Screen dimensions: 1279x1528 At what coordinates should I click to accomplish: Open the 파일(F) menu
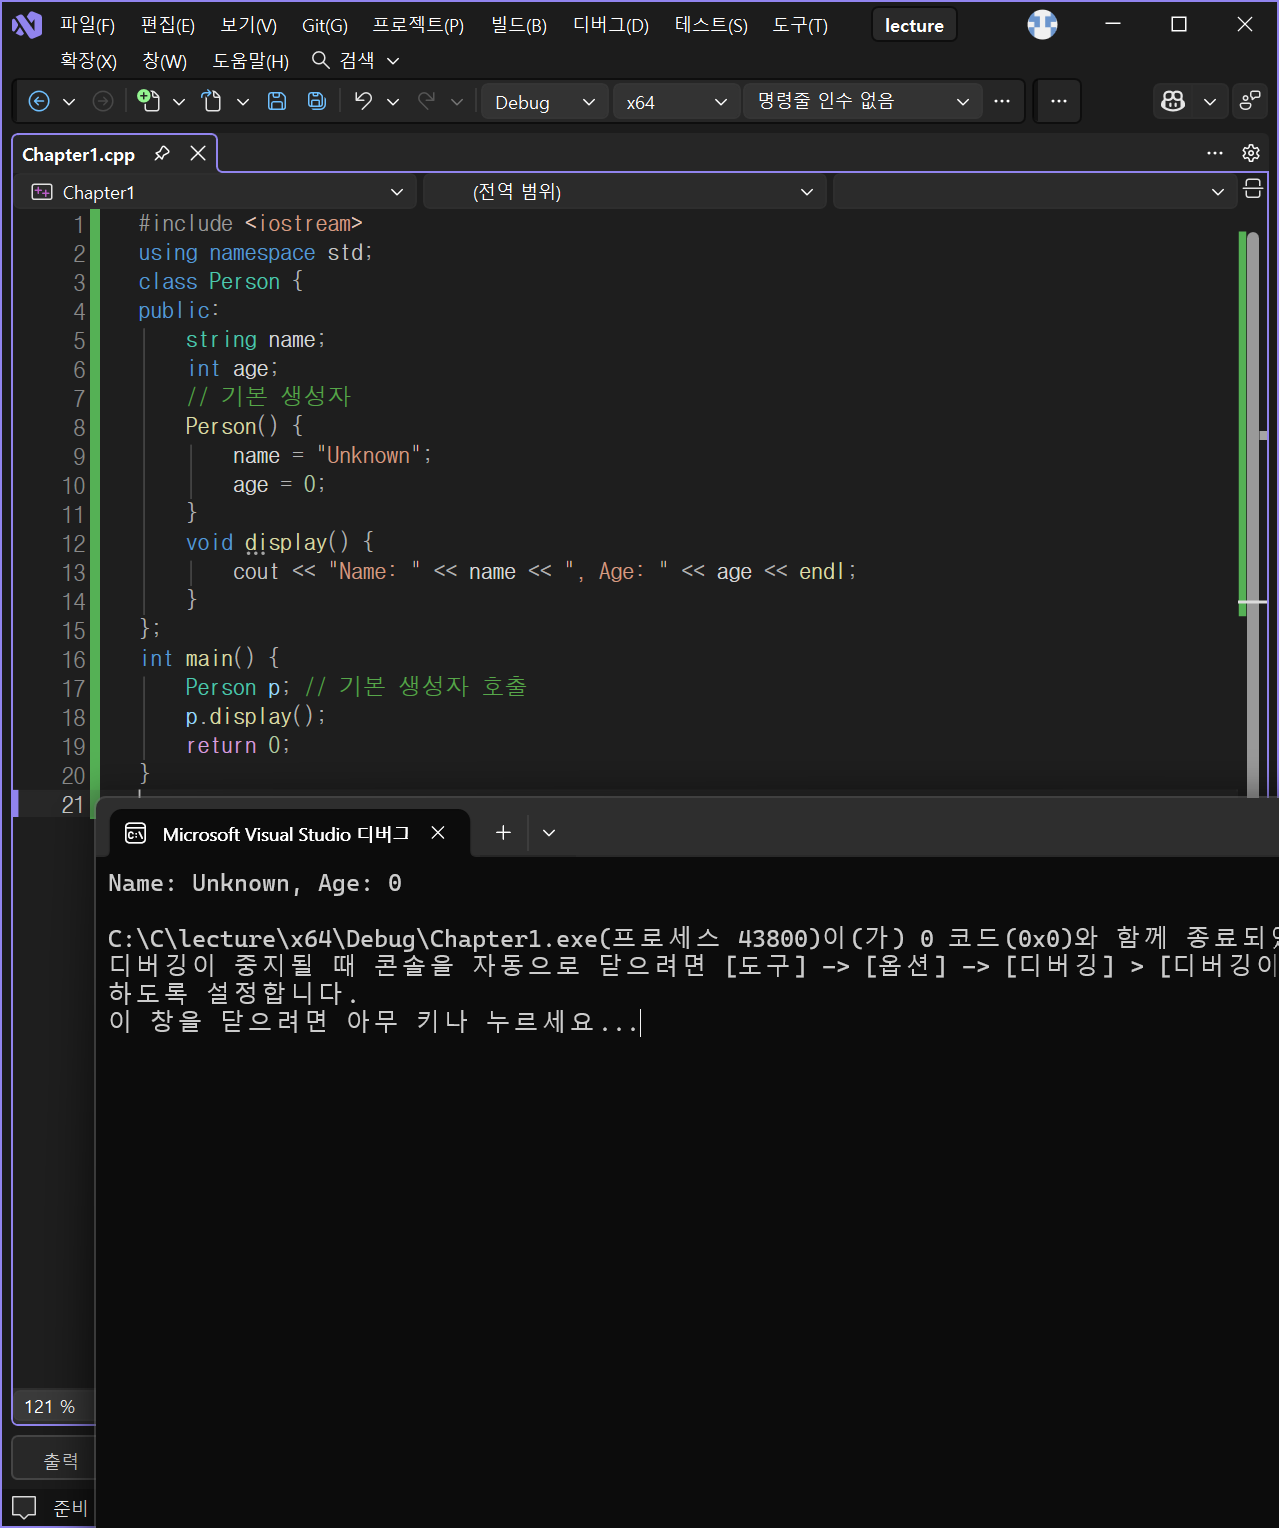[87, 25]
